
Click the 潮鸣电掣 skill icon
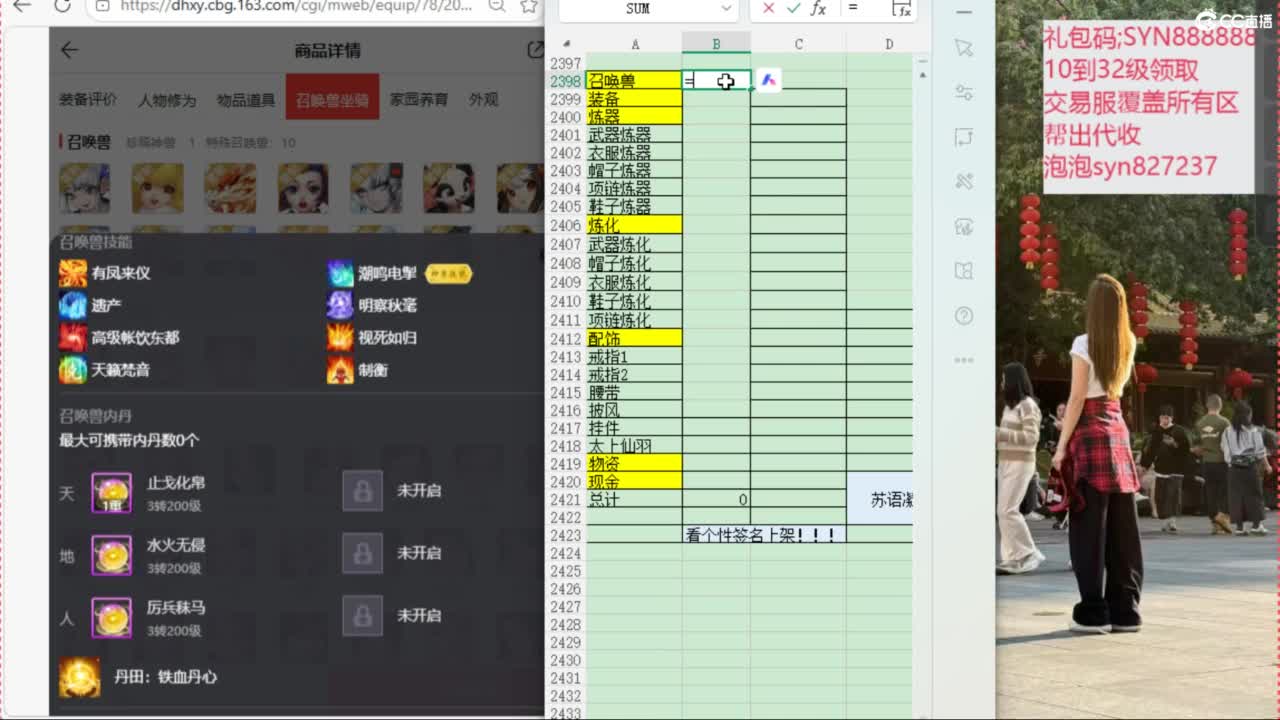[341, 273]
